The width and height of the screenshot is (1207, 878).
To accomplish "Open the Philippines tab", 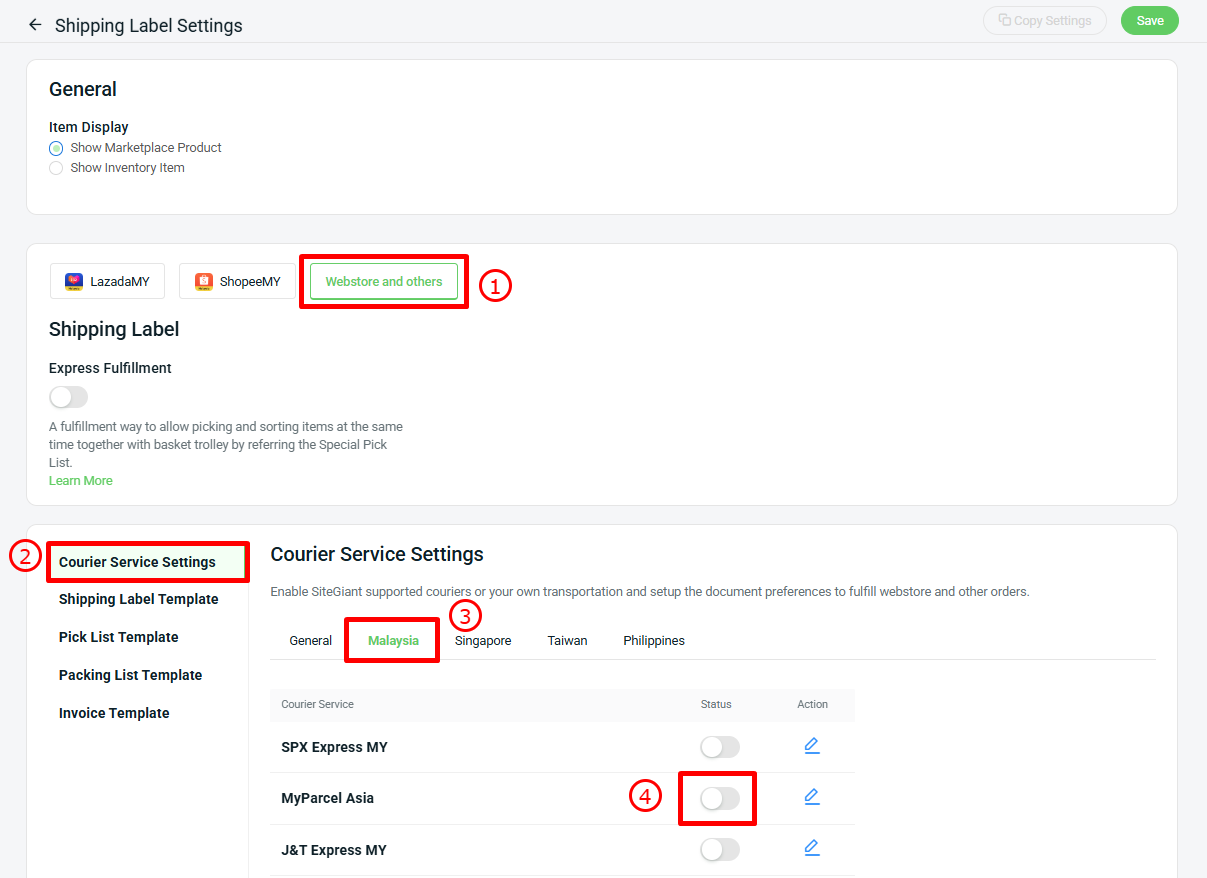I will tap(654, 640).
